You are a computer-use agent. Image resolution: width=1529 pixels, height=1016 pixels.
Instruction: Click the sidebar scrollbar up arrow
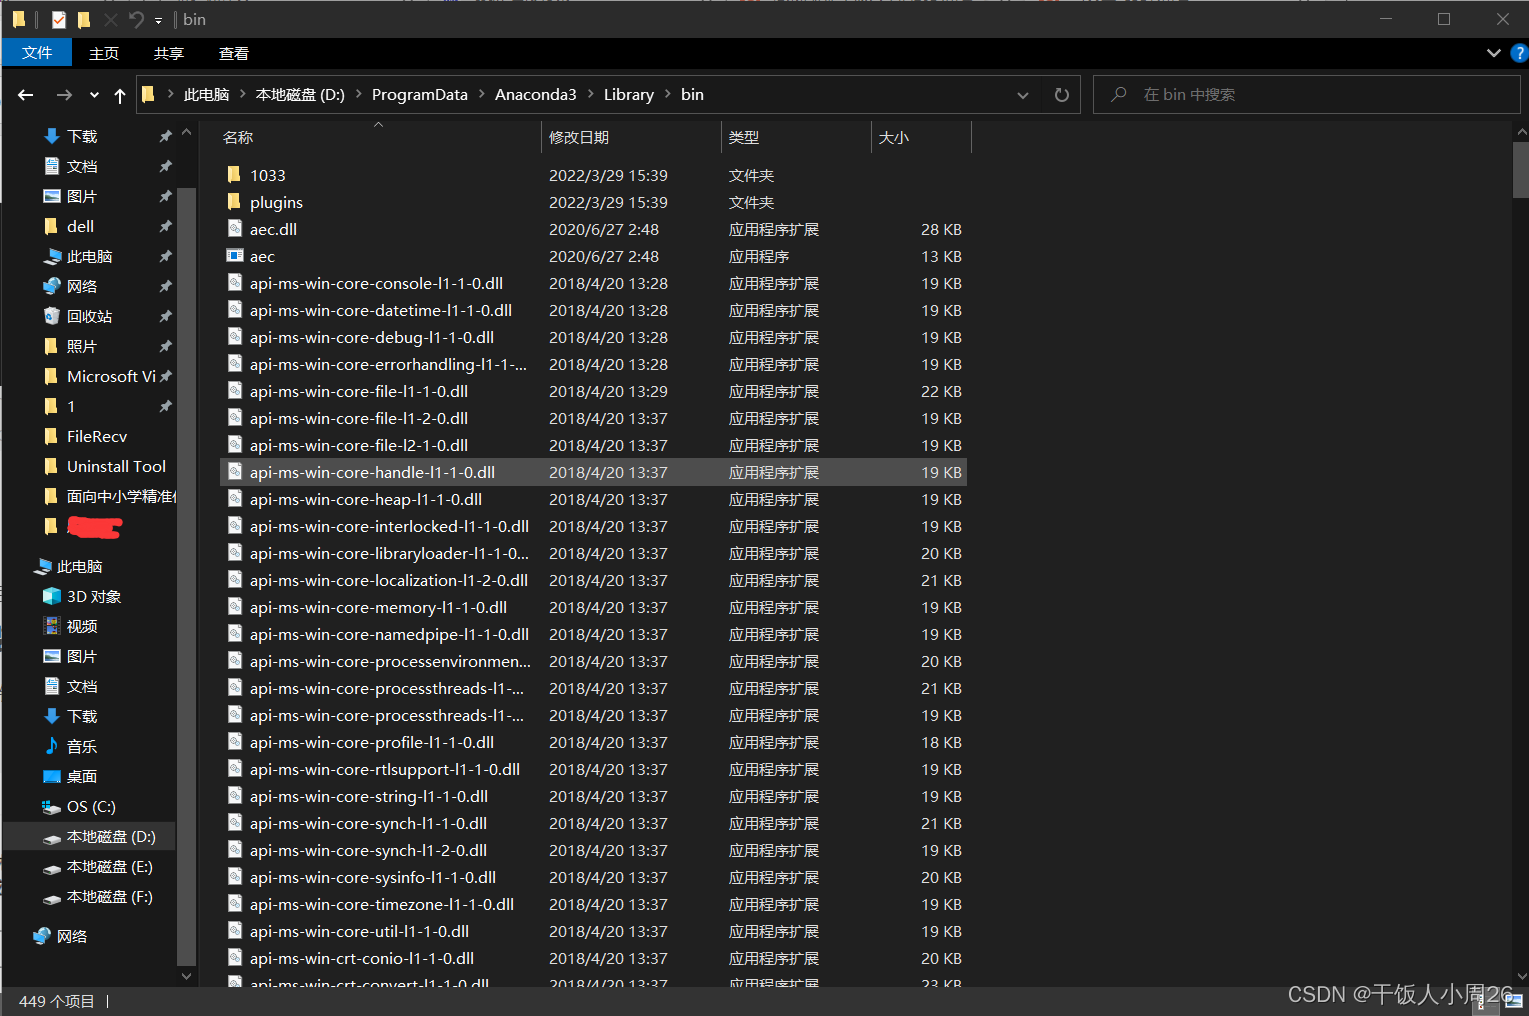[186, 132]
